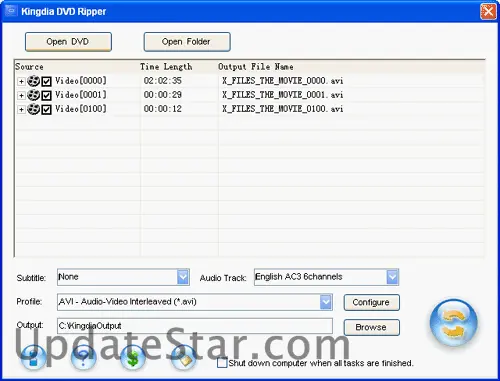Uncheck the Video[0000] checkbox
The height and width of the screenshot is (381, 500).
pyautogui.click(x=46, y=81)
